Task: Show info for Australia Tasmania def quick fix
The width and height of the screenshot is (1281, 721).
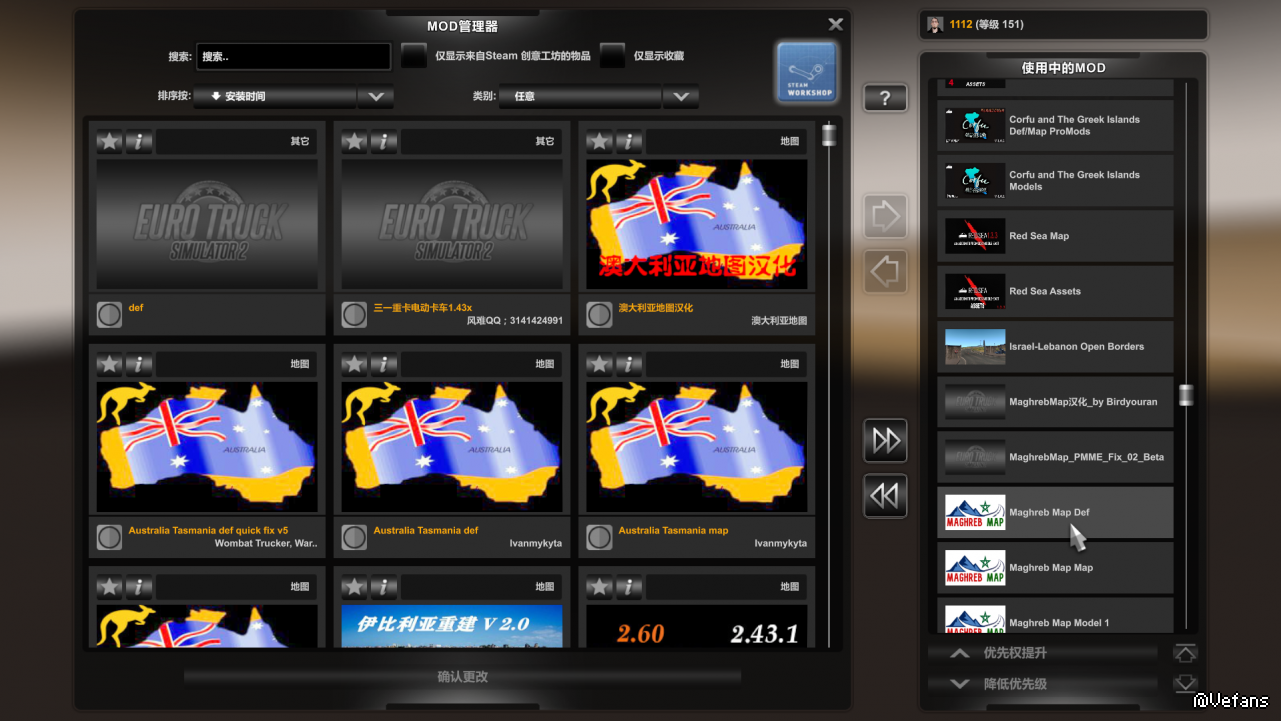Action: pos(139,364)
